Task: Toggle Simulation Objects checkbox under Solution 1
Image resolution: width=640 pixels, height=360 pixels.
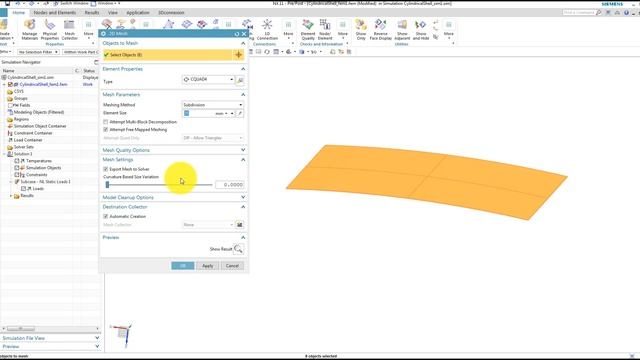Action: pyautogui.click(x=17, y=168)
